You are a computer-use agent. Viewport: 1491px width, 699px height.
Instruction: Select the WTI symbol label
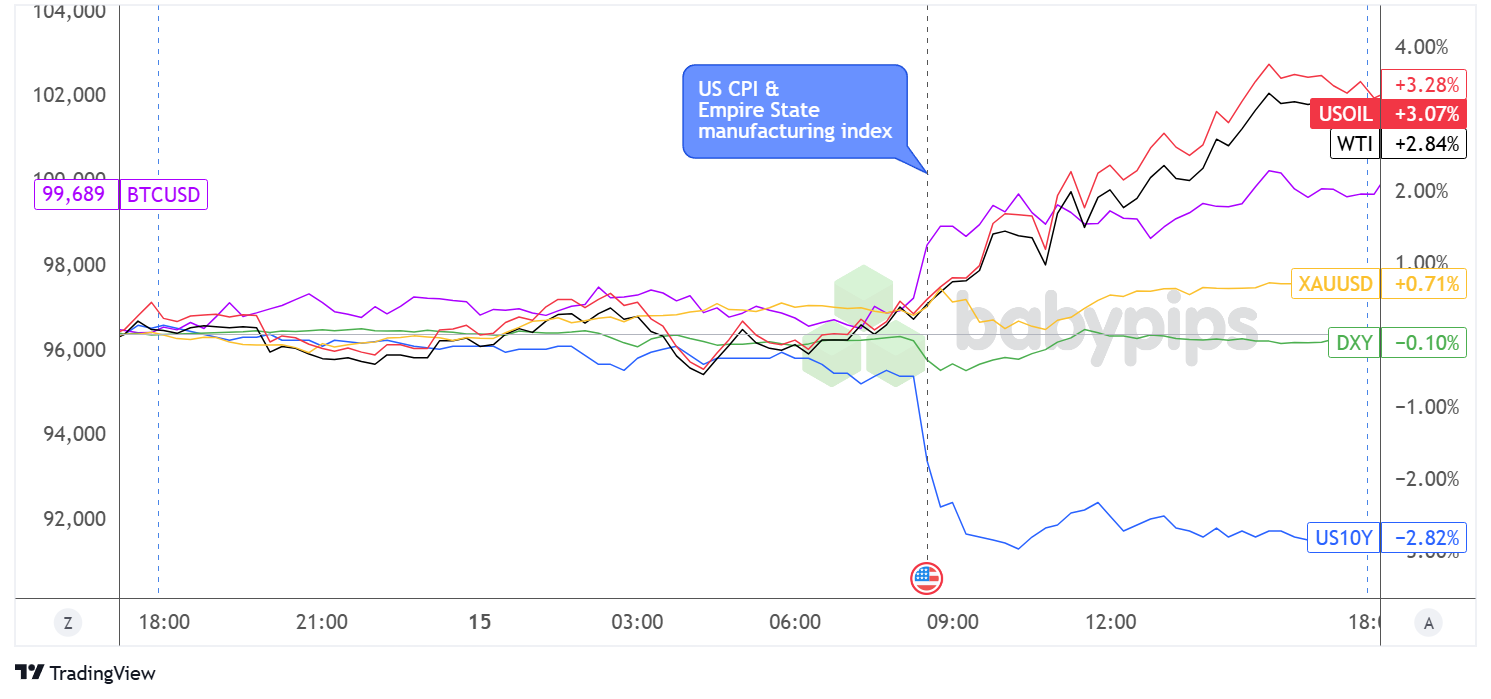(1354, 144)
